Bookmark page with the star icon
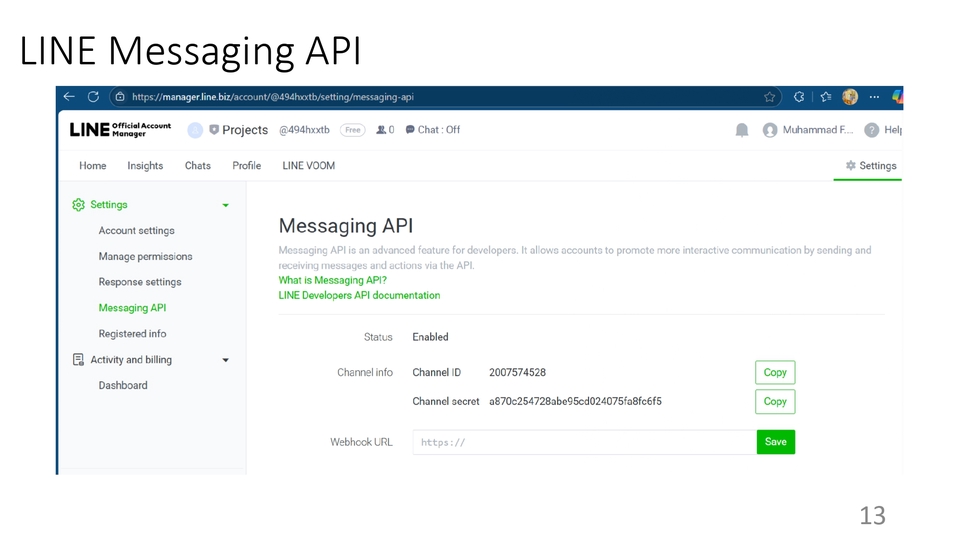 pyautogui.click(x=769, y=97)
